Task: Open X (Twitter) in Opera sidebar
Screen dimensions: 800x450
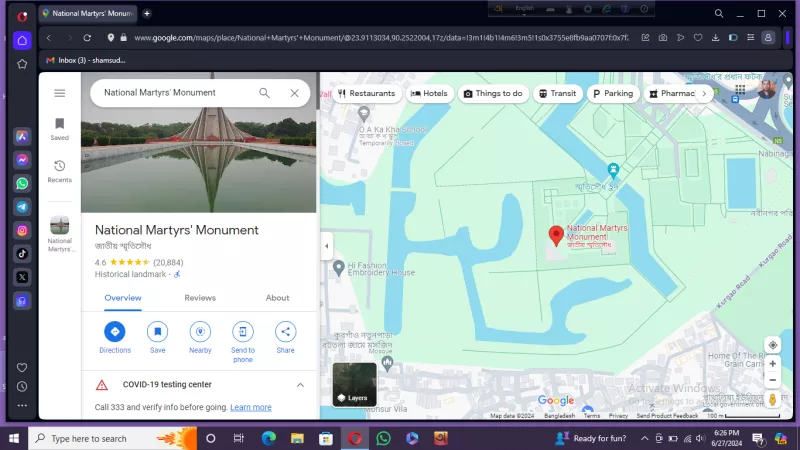Action: tap(22, 278)
